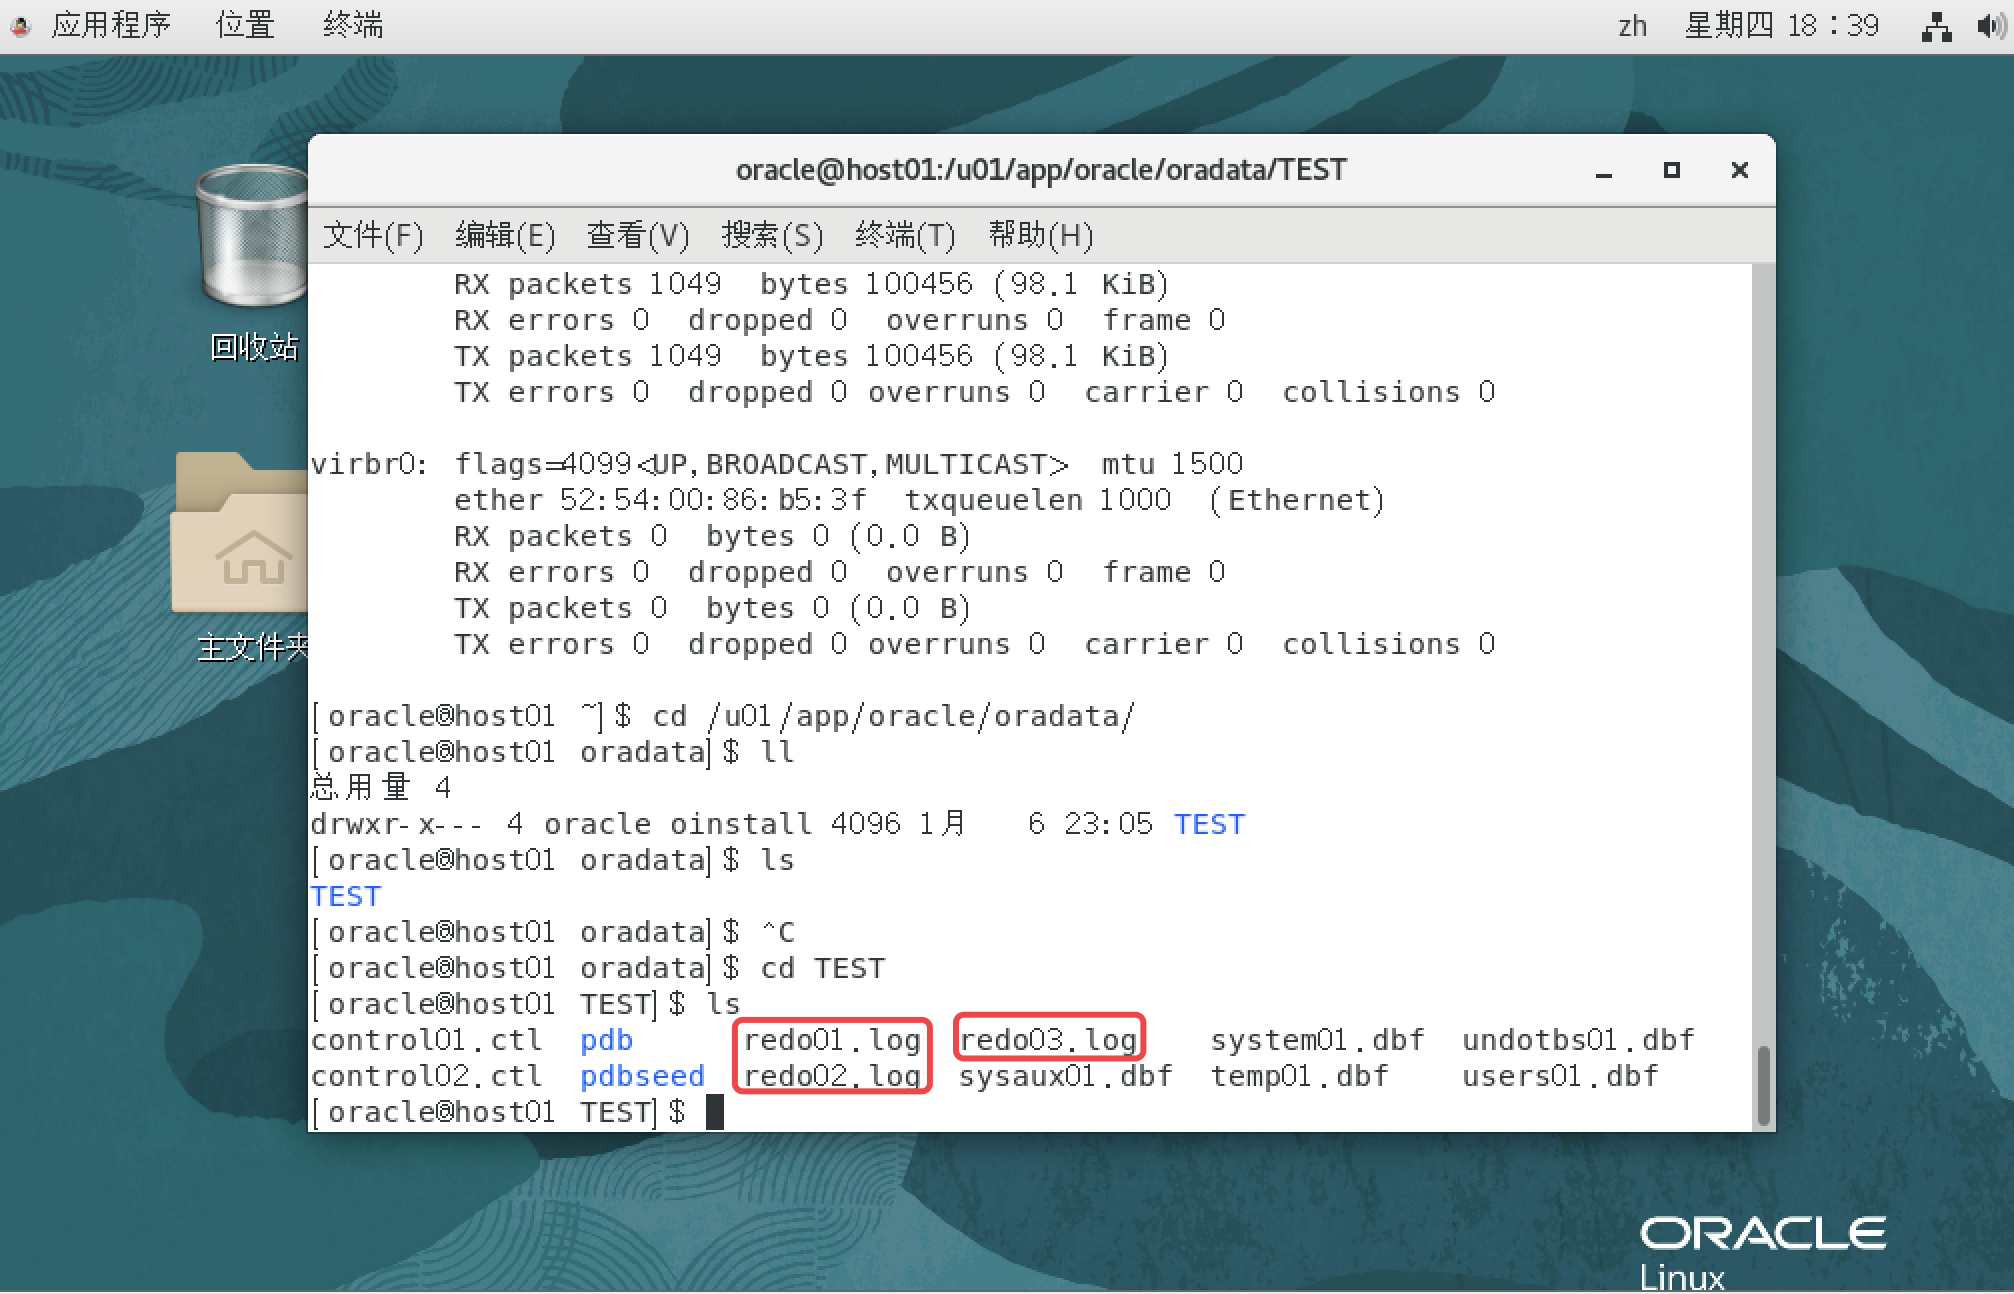Open the 帮助(H) menu in the terminal
This screenshot has width=2014, height=1294.
1038,236
